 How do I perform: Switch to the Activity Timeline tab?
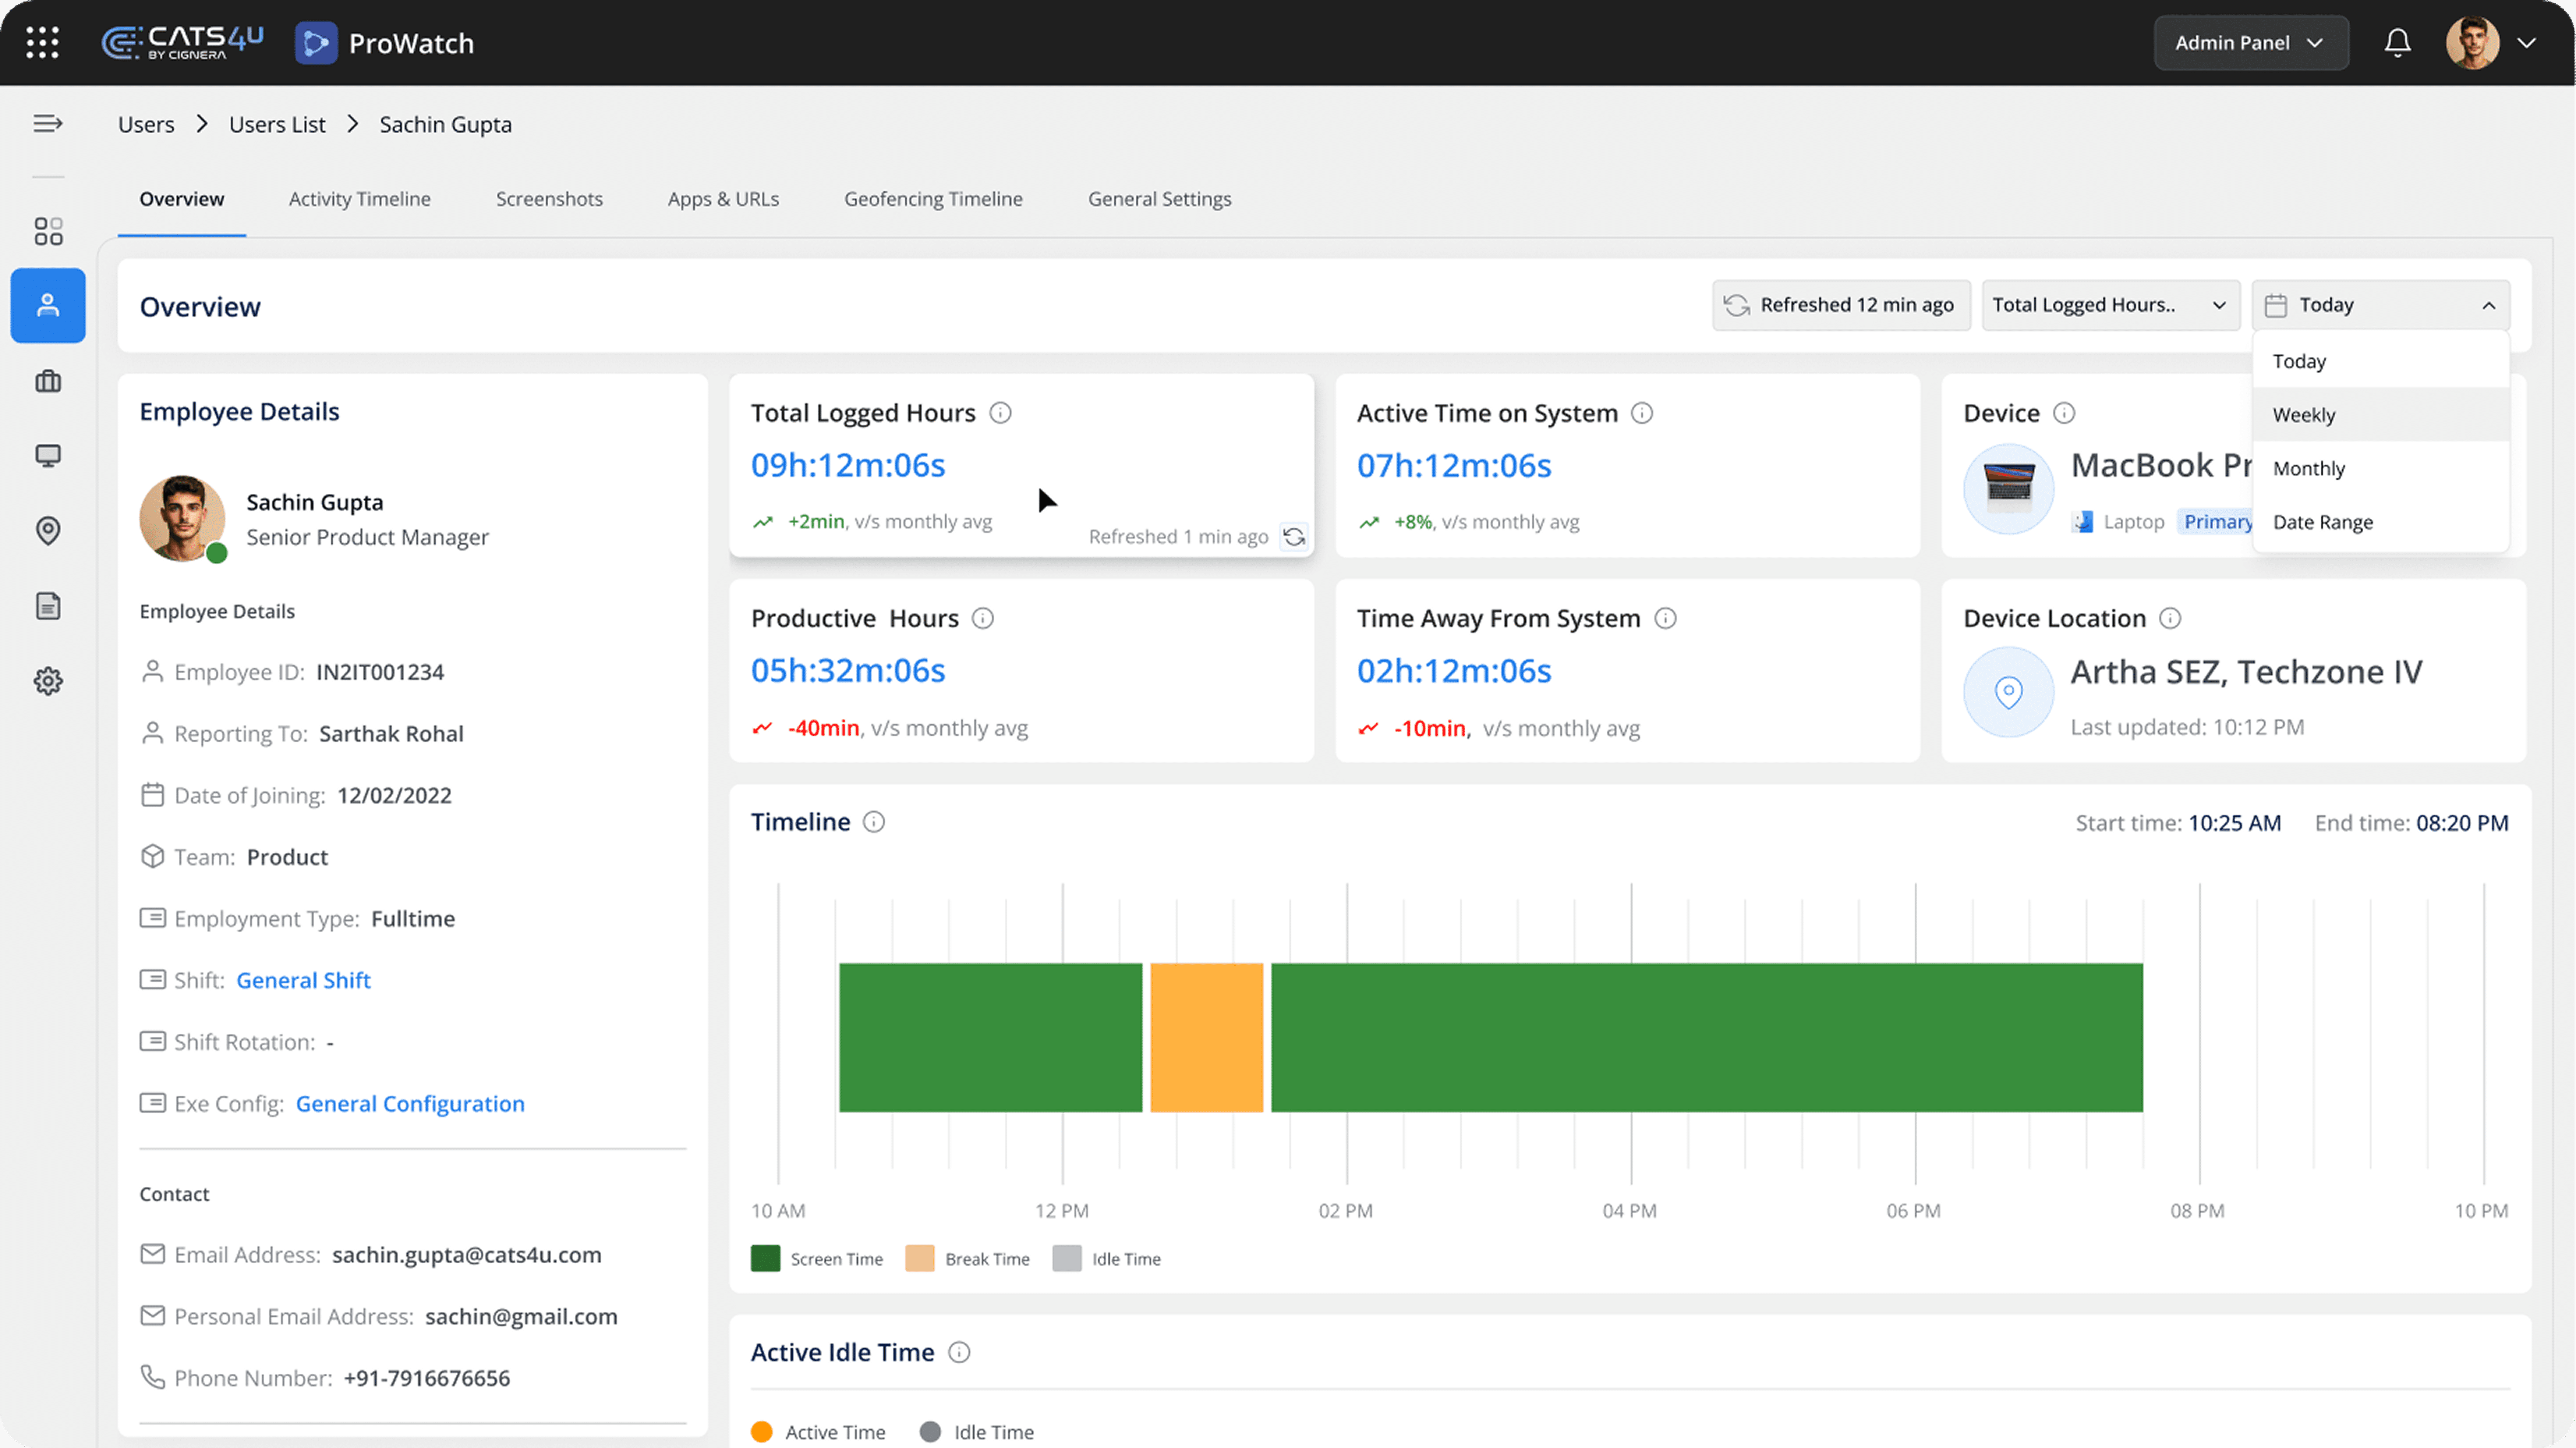click(x=359, y=199)
